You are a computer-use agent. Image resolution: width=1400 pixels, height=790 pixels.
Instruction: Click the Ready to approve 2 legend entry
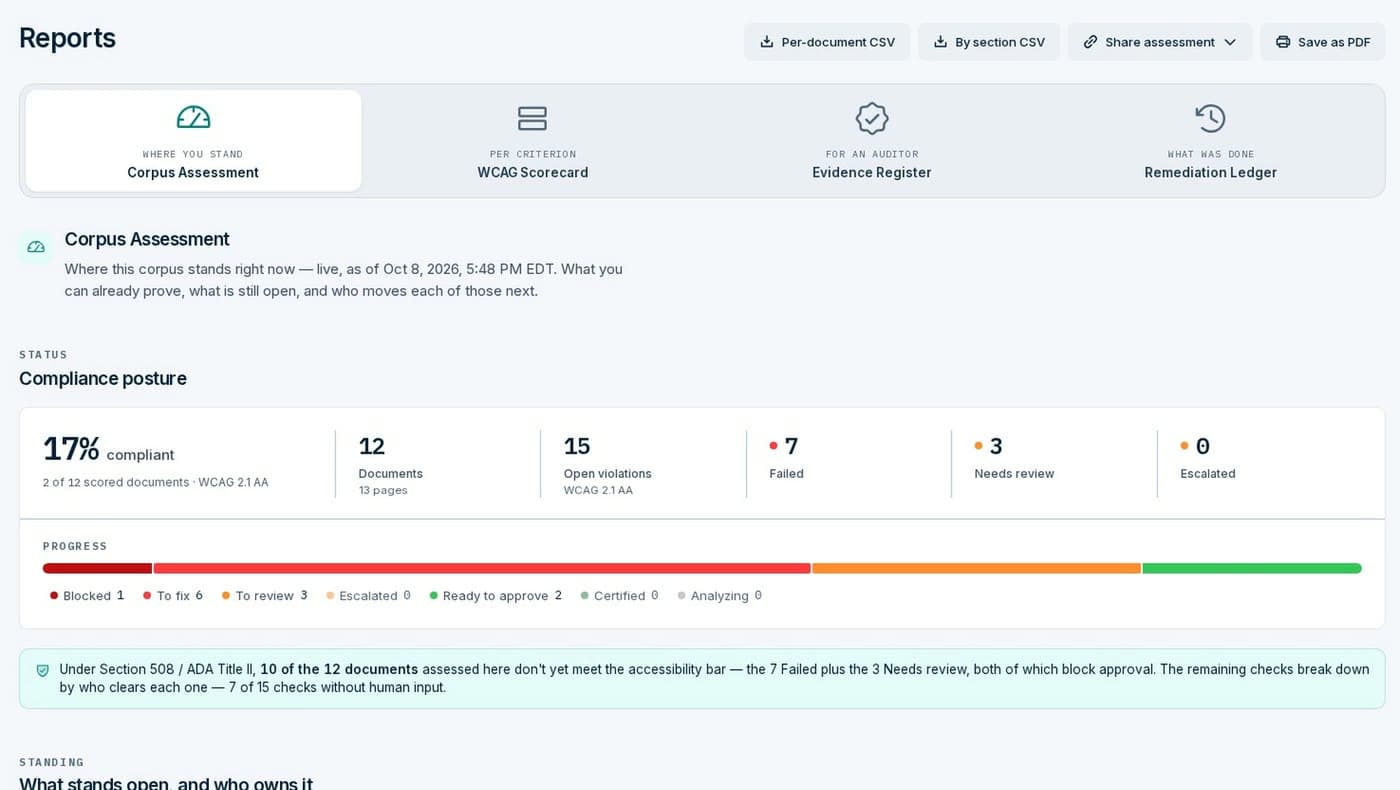(x=495, y=595)
